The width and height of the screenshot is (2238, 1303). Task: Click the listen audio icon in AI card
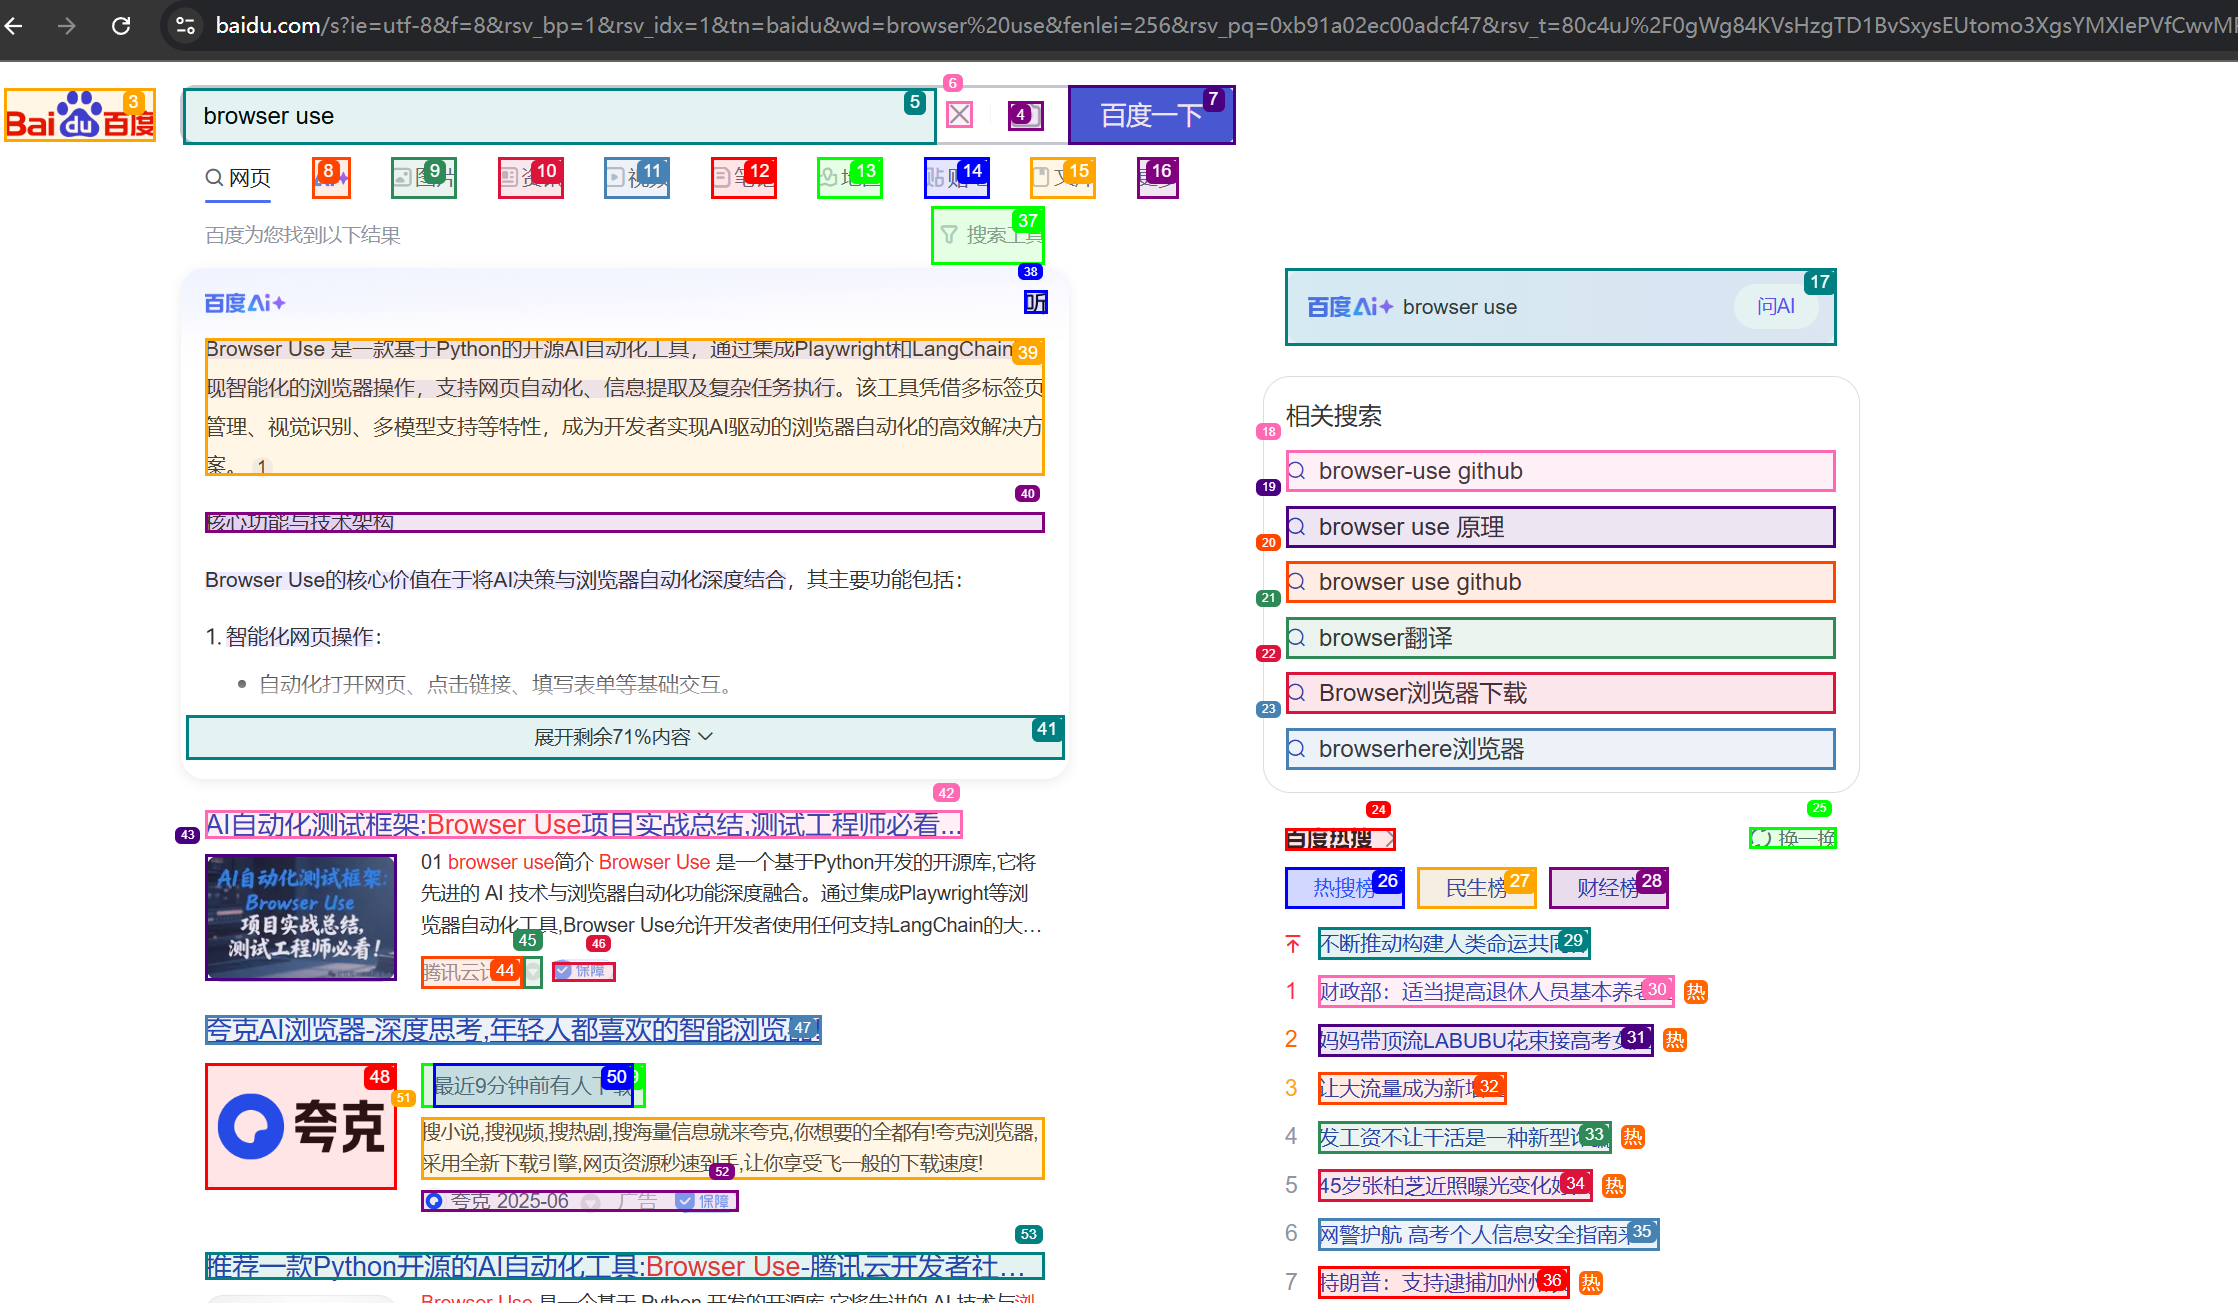click(1035, 302)
